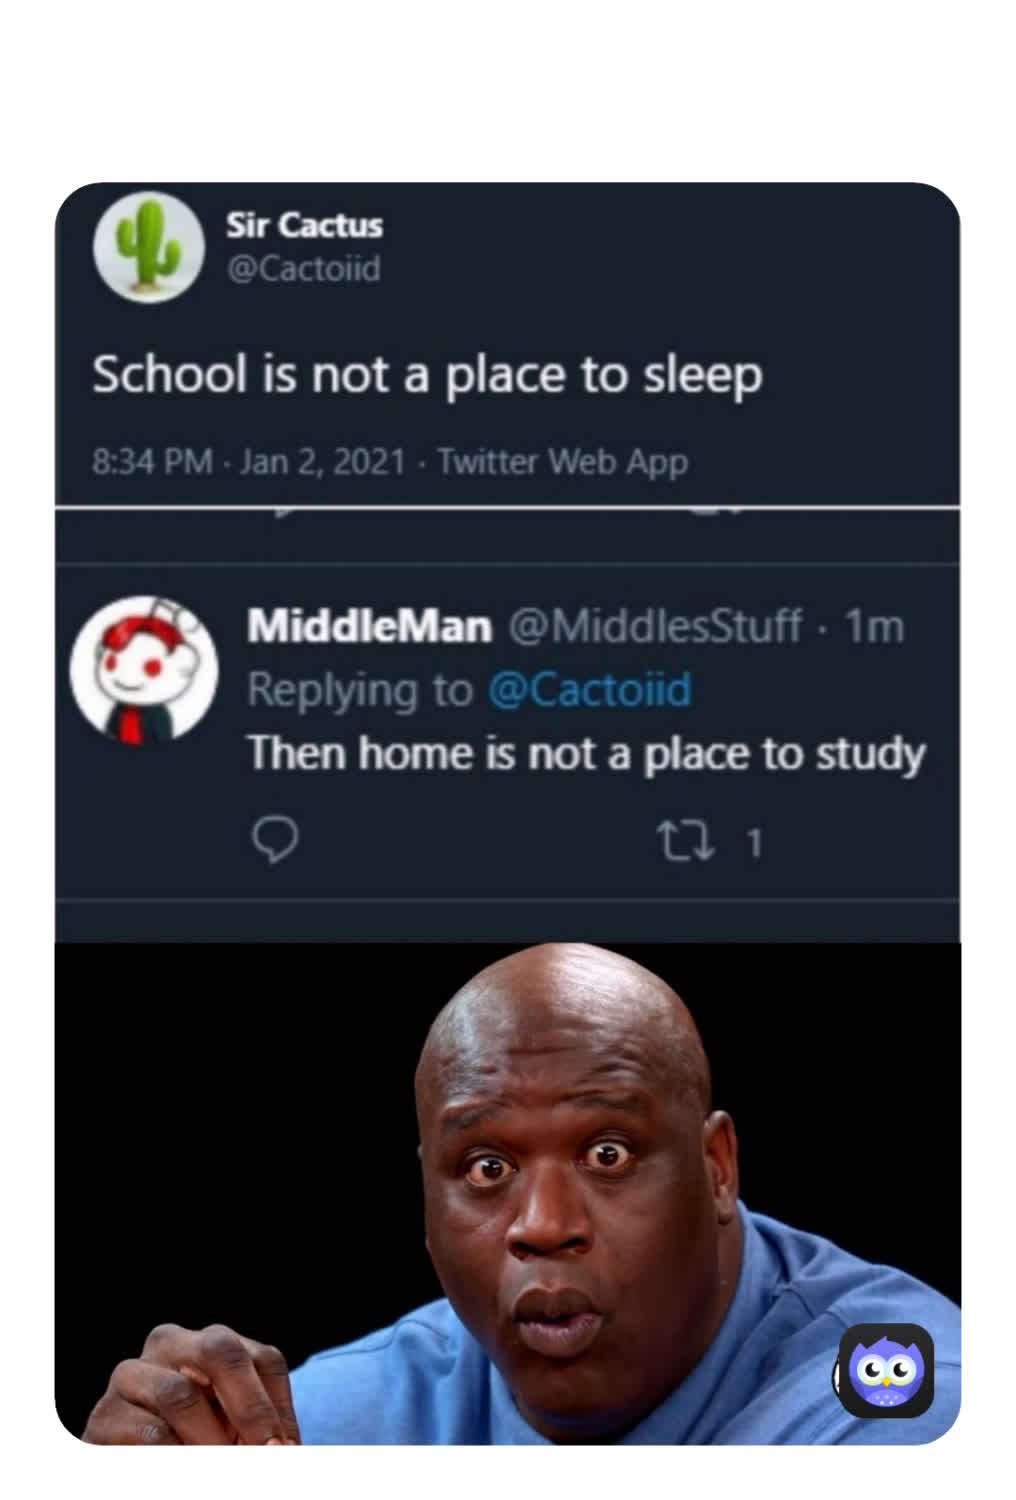
Task: Open the Sir Cactus display name
Action: point(304,225)
